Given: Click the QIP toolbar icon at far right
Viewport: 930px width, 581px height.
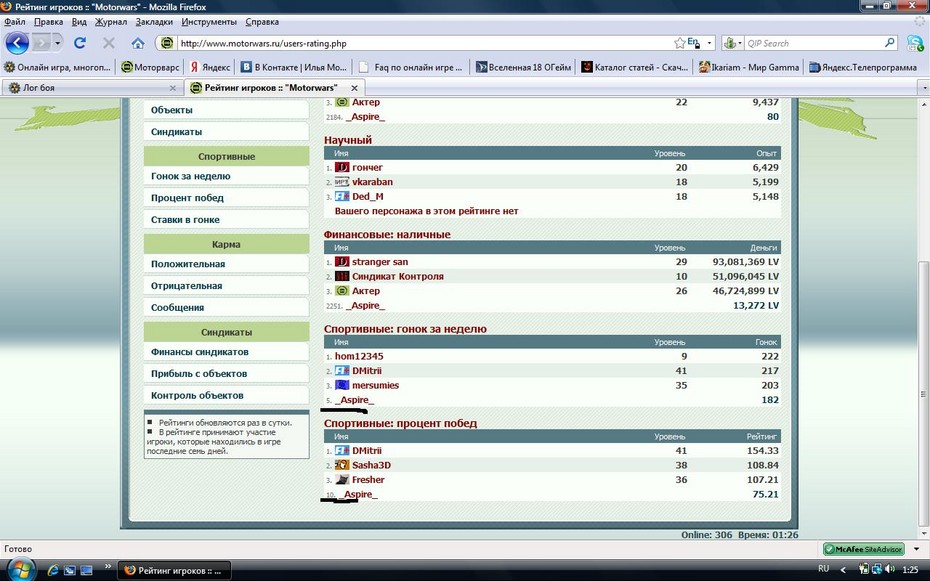Looking at the screenshot, I should pos(915,43).
